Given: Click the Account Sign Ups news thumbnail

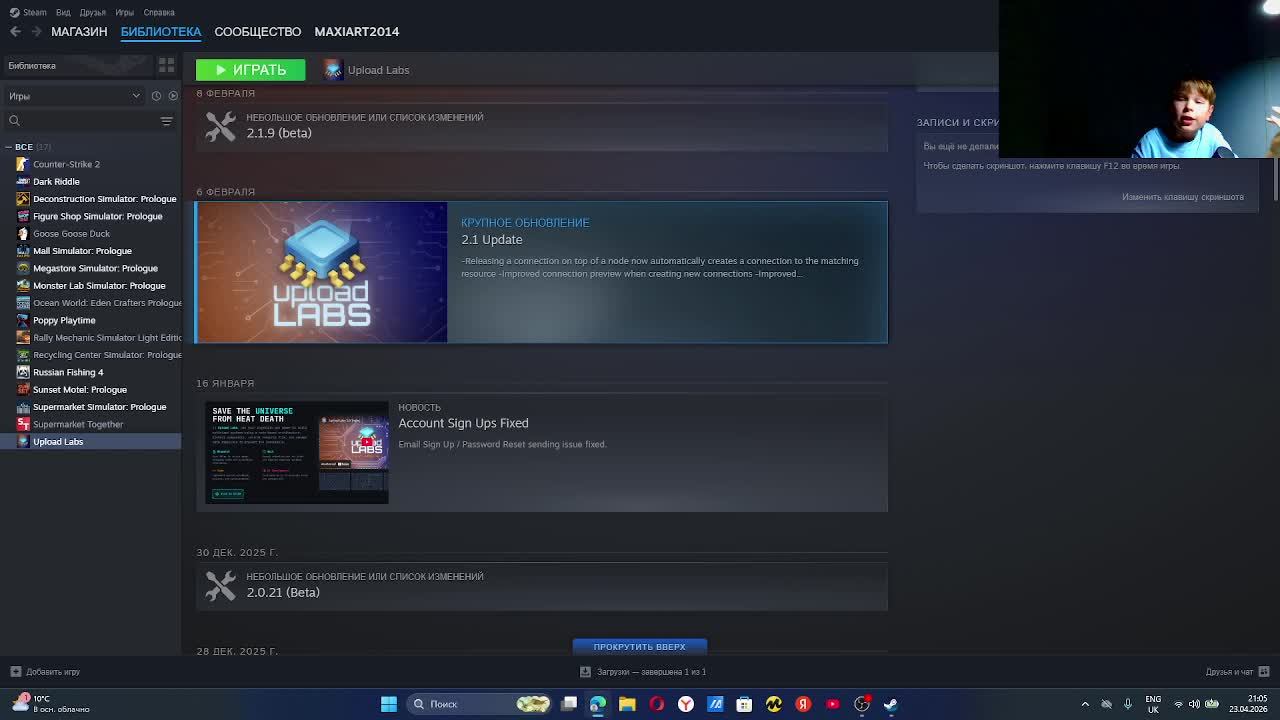Looking at the screenshot, I should point(297,453).
